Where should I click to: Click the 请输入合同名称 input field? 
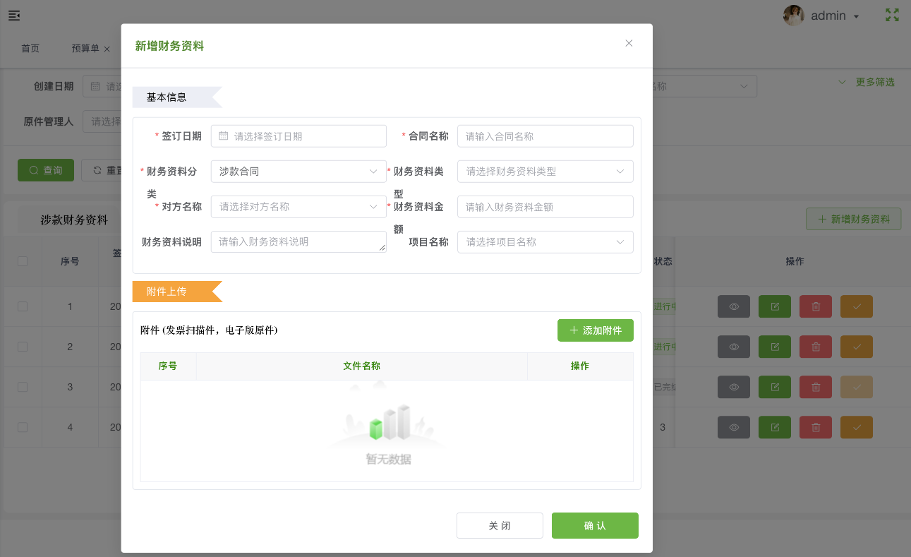point(545,136)
